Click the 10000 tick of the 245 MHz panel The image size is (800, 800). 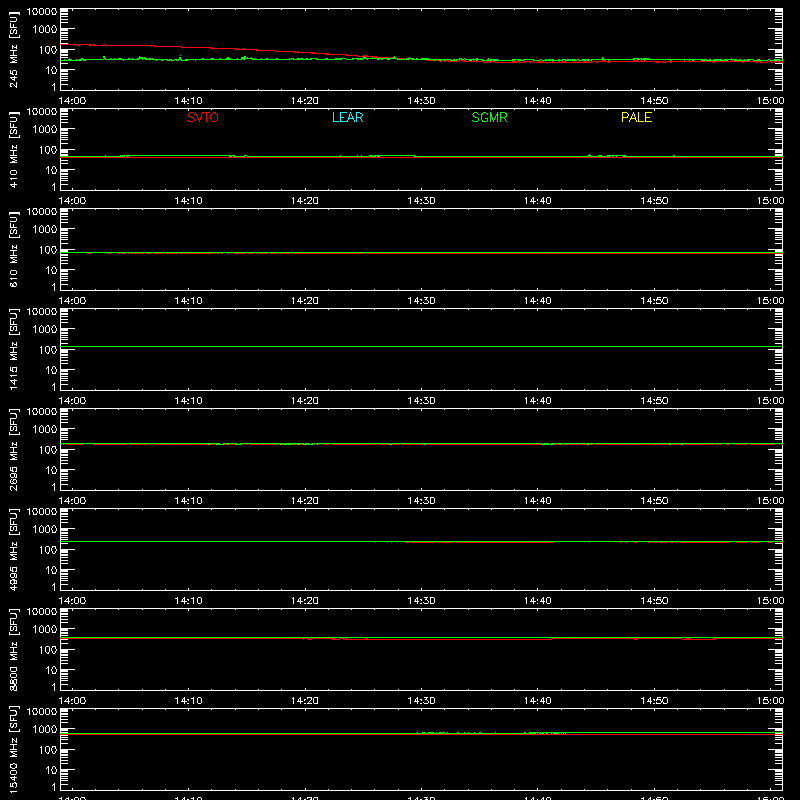tap(42, 12)
